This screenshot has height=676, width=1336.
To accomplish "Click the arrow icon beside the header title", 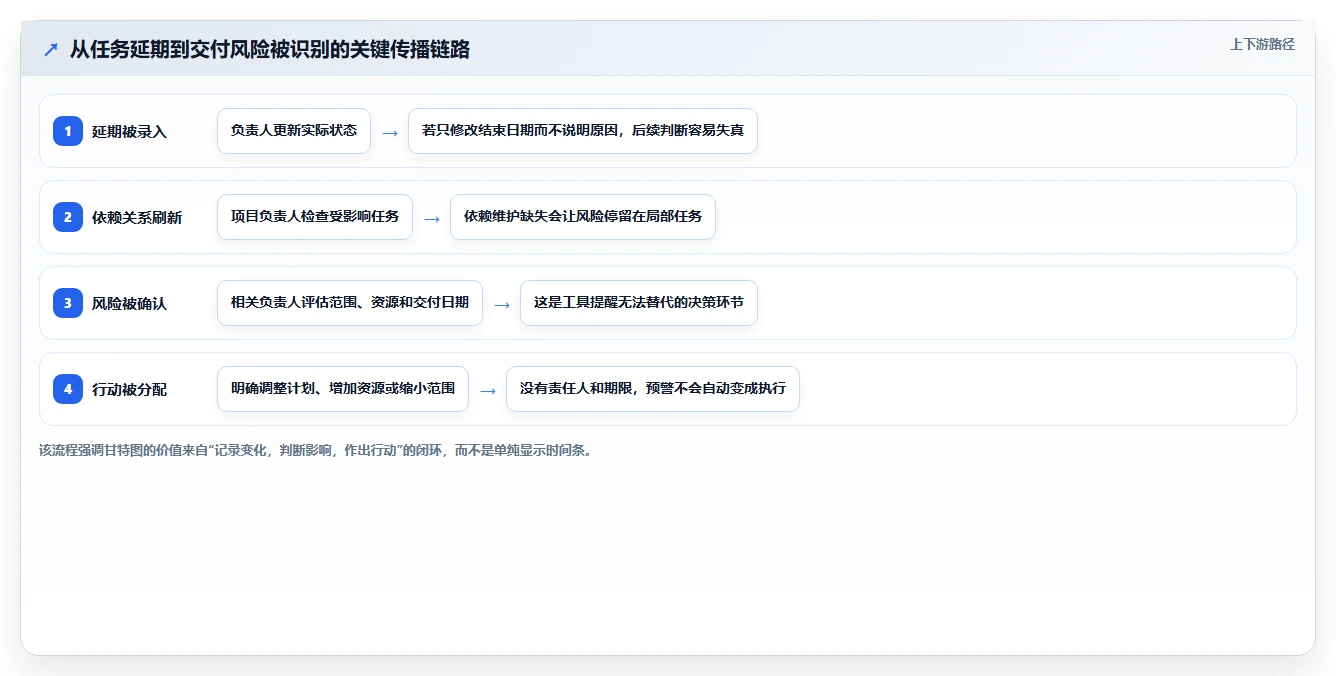I will click(50, 49).
